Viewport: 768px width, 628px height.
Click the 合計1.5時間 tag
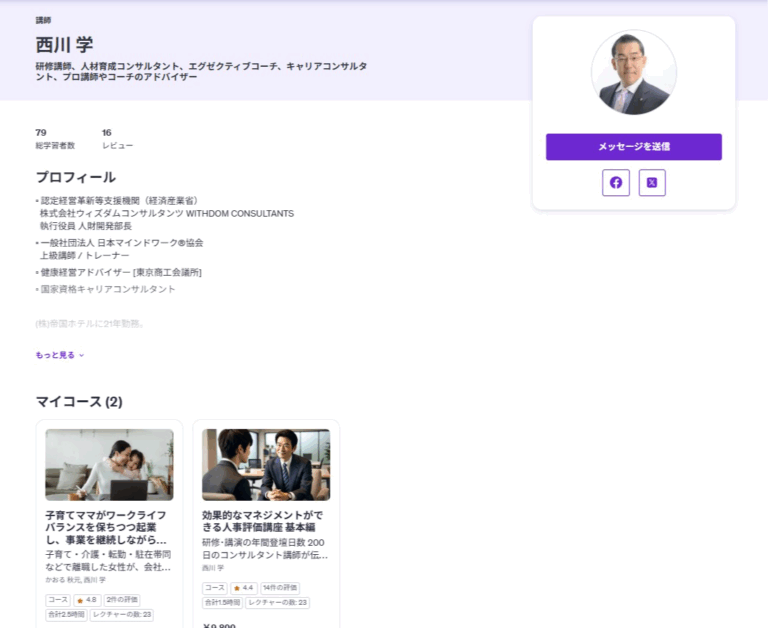pos(222,603)
